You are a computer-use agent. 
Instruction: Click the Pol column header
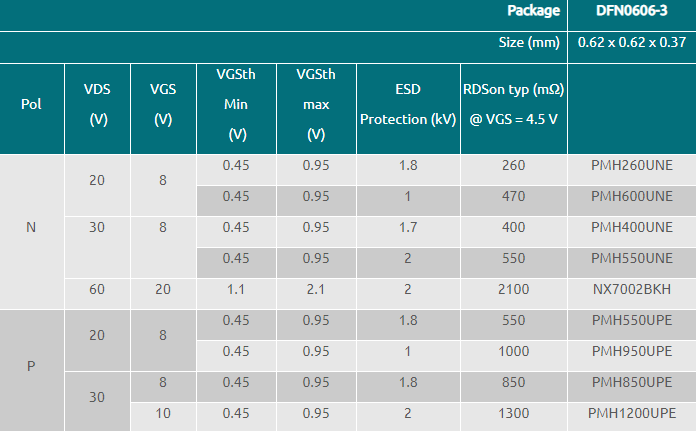tap(31, 104)
